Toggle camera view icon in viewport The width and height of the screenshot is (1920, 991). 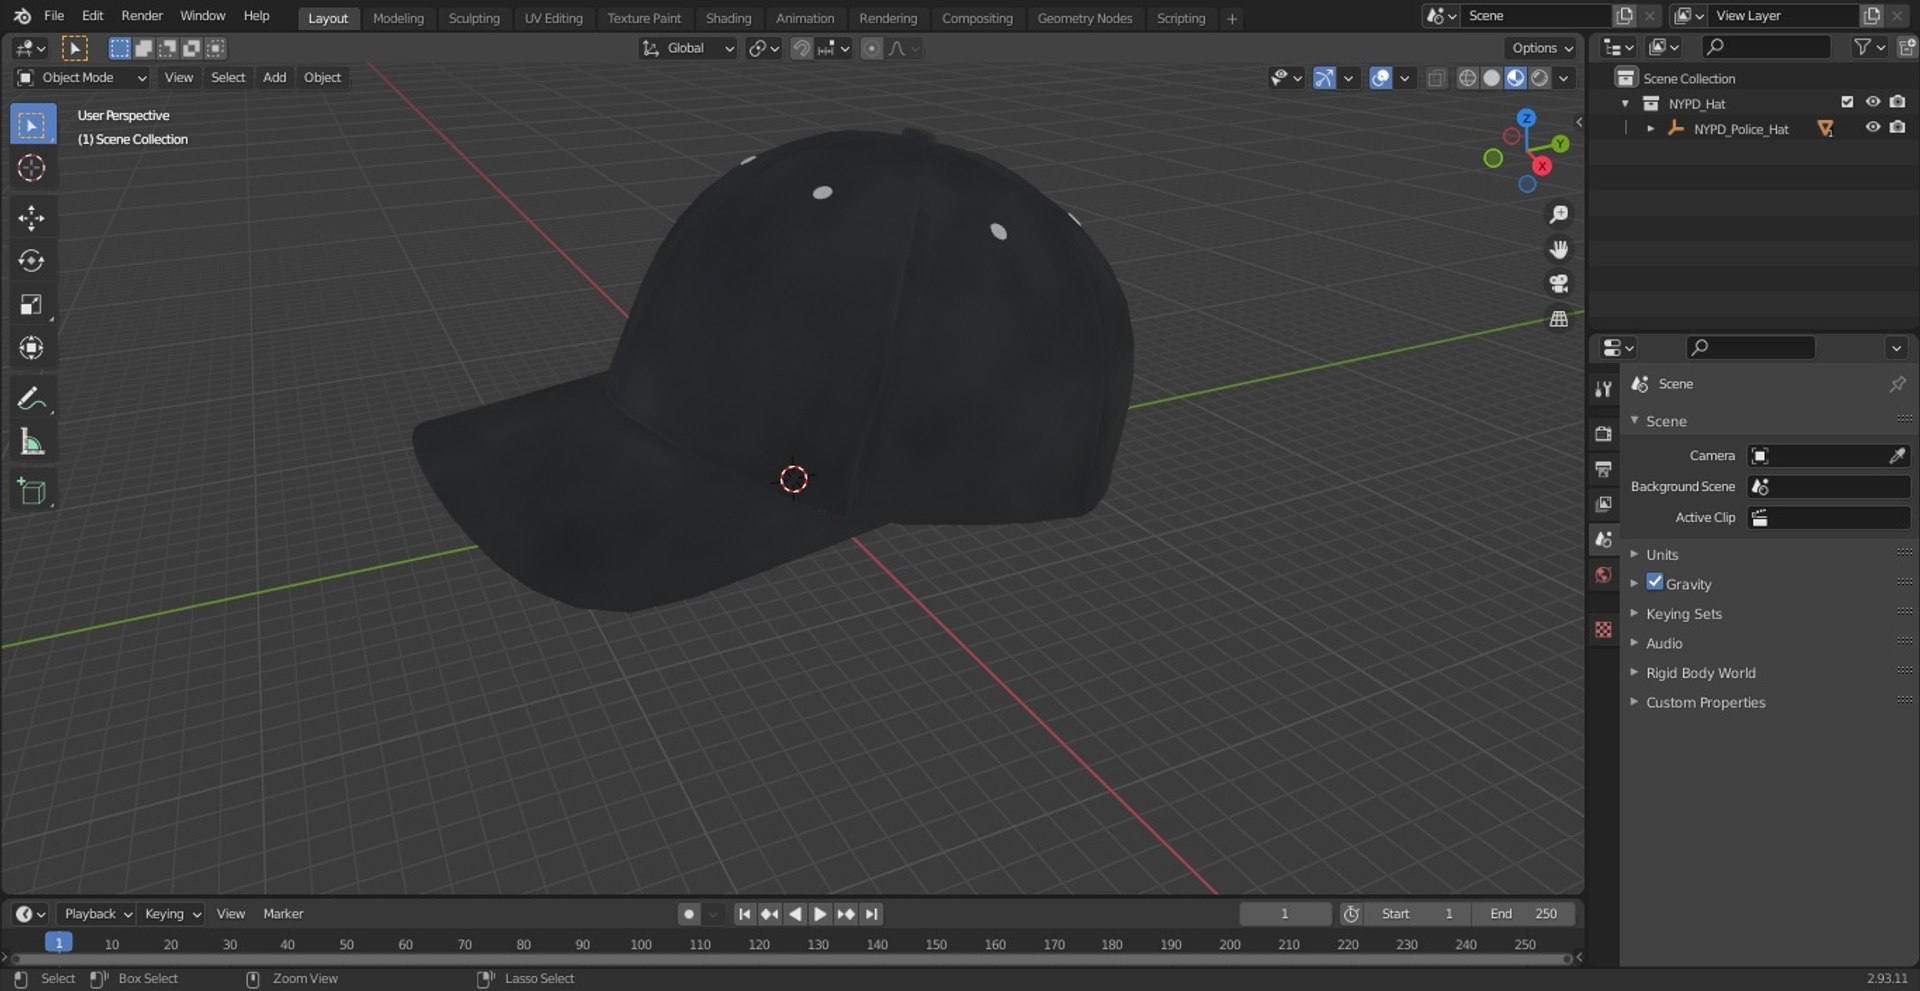pos(1558,284)
